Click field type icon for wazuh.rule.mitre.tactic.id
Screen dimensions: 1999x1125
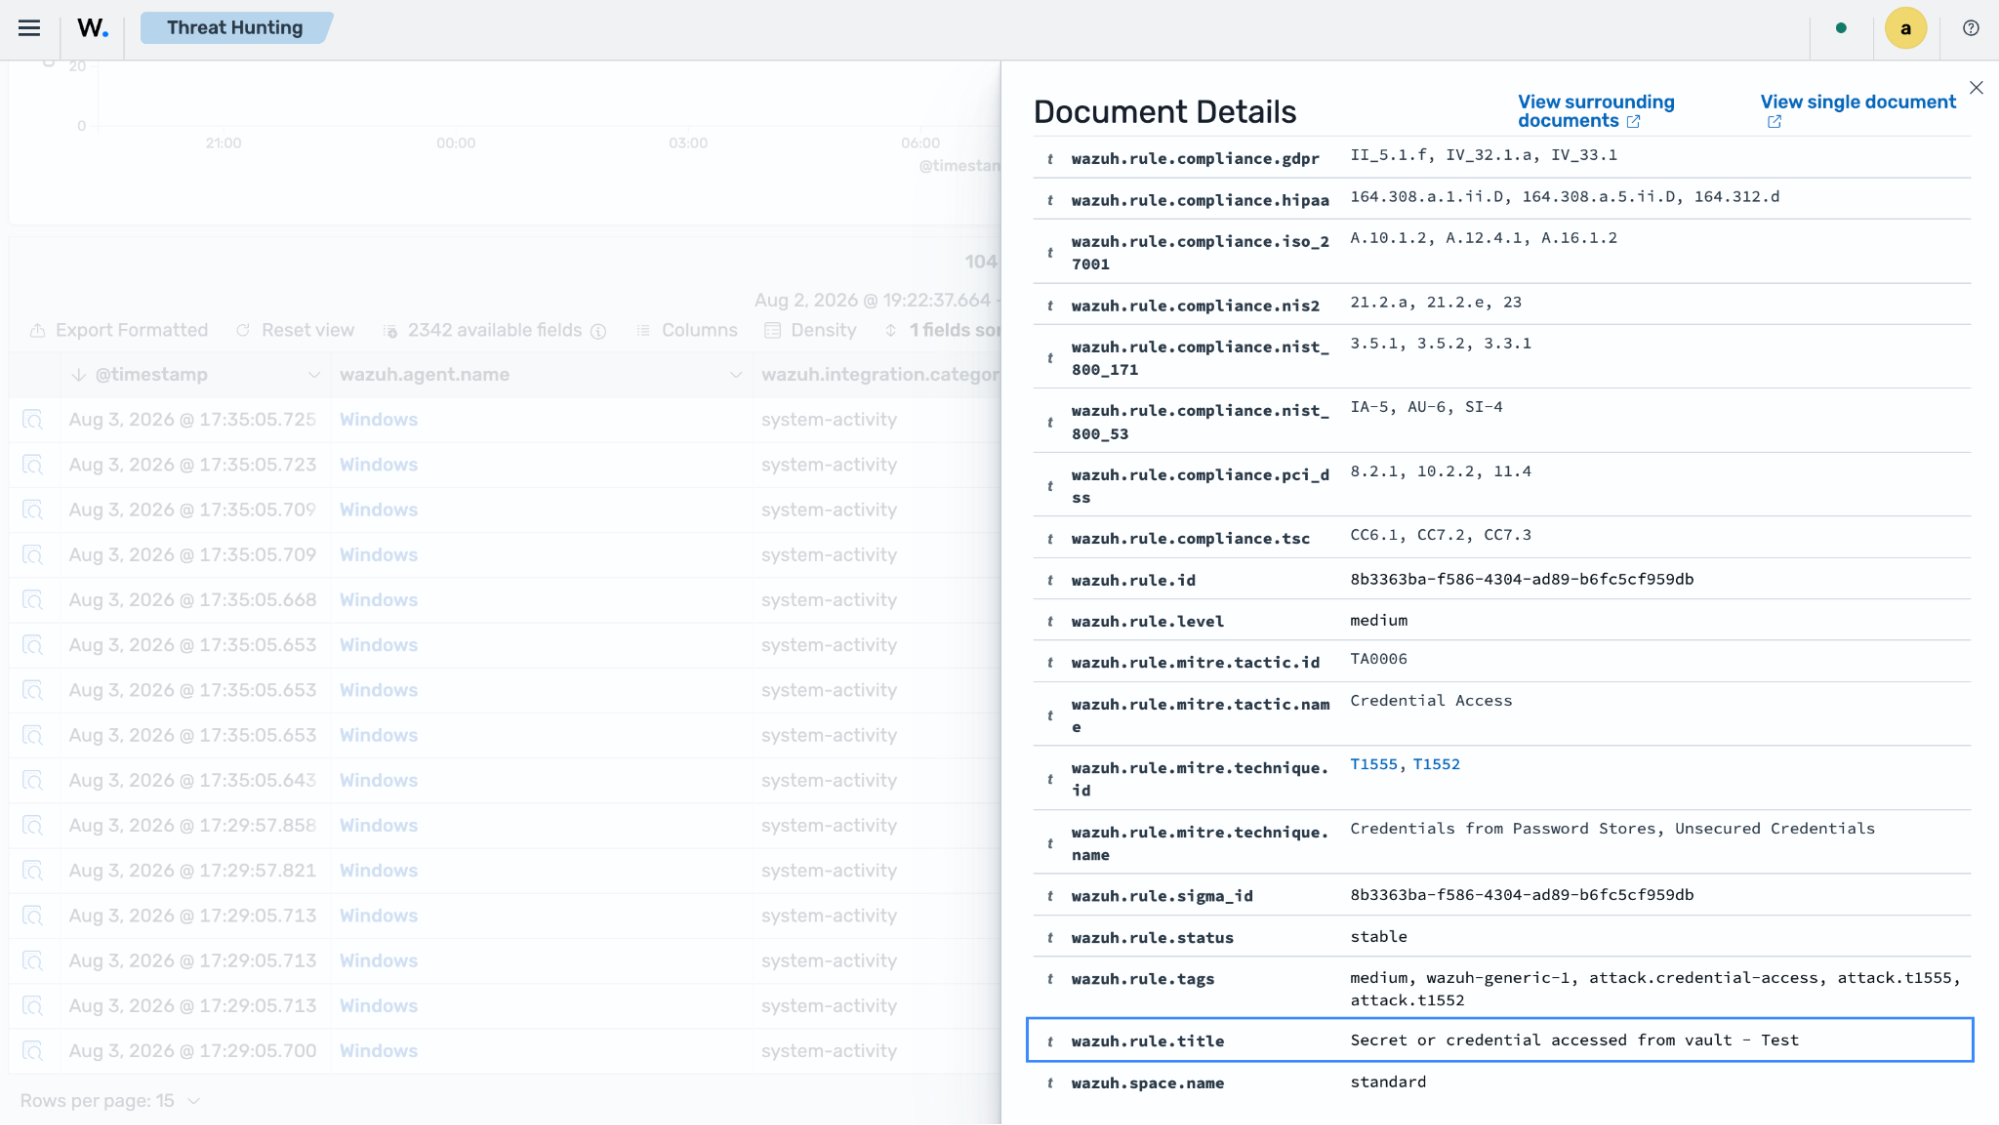[1050, 663]
